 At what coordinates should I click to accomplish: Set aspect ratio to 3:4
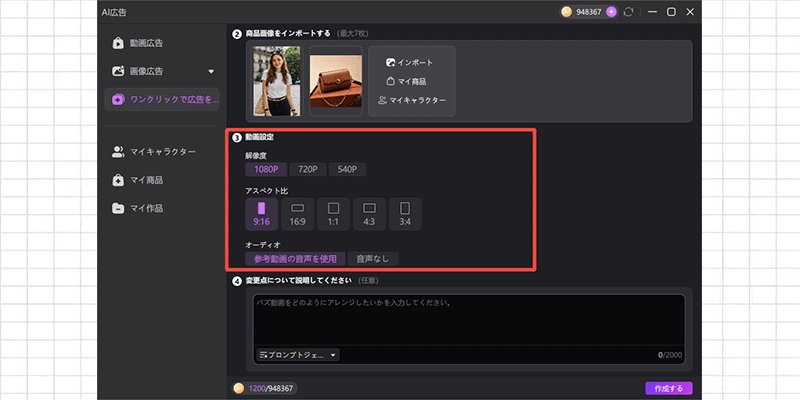[x=405, y=214]
